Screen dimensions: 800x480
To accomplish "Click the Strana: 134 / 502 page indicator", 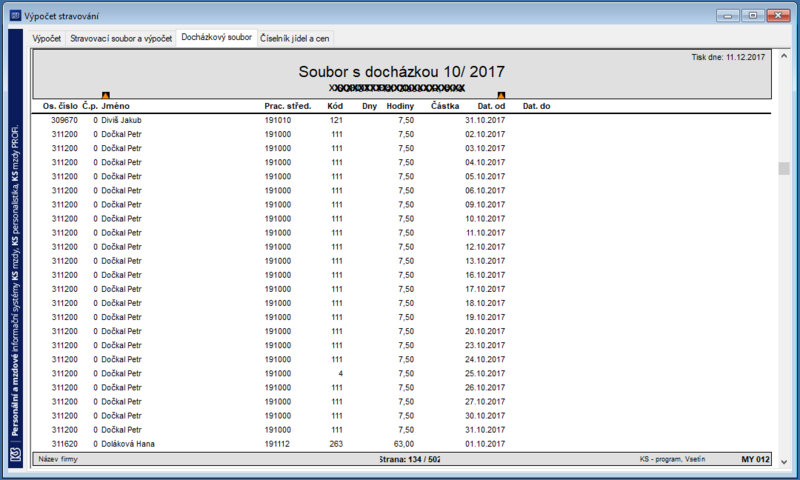I will [x=409, y=459].
